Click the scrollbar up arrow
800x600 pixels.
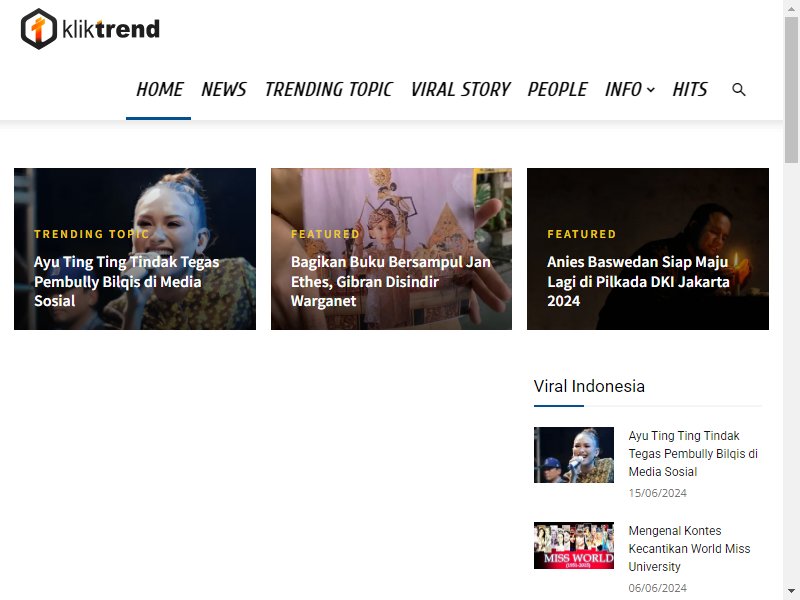(x=791, y=8)
